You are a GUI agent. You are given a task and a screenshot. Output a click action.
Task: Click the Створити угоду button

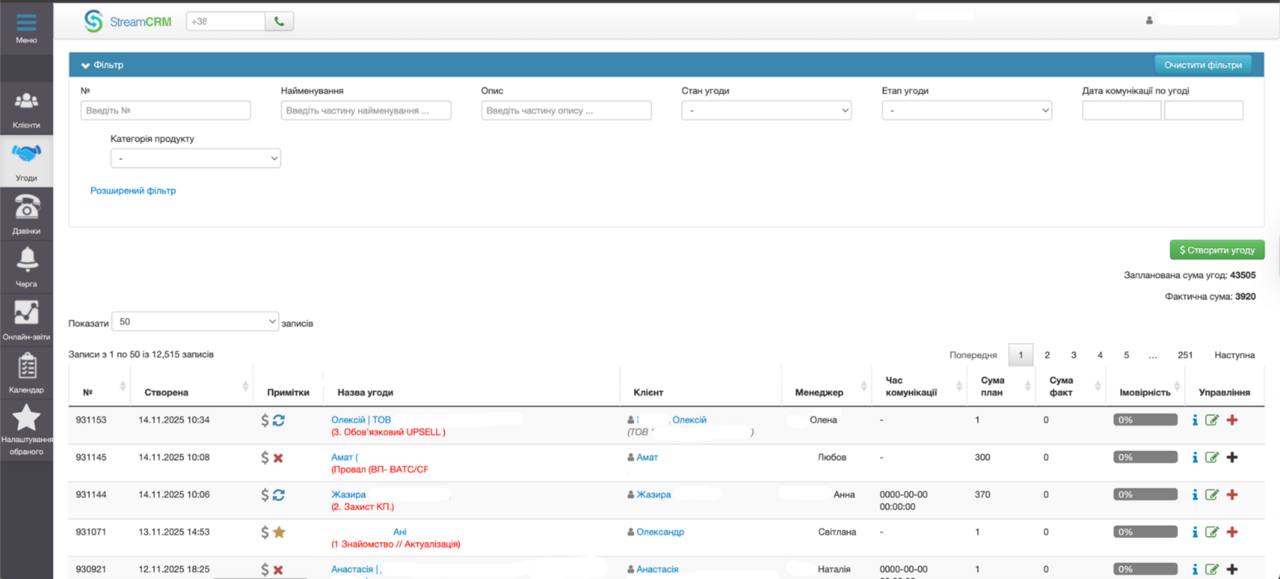[1217, 250]
